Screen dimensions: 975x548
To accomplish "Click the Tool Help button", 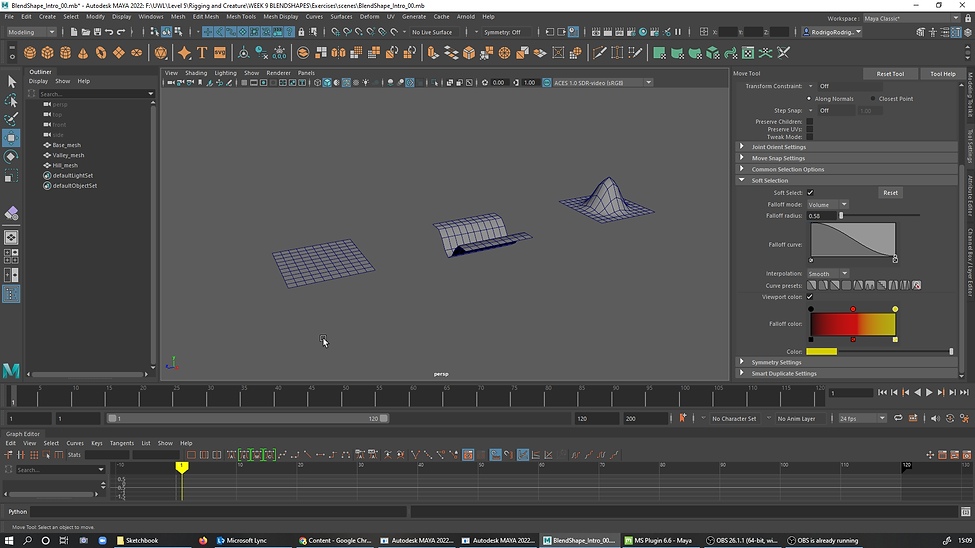I will point(943,74).
